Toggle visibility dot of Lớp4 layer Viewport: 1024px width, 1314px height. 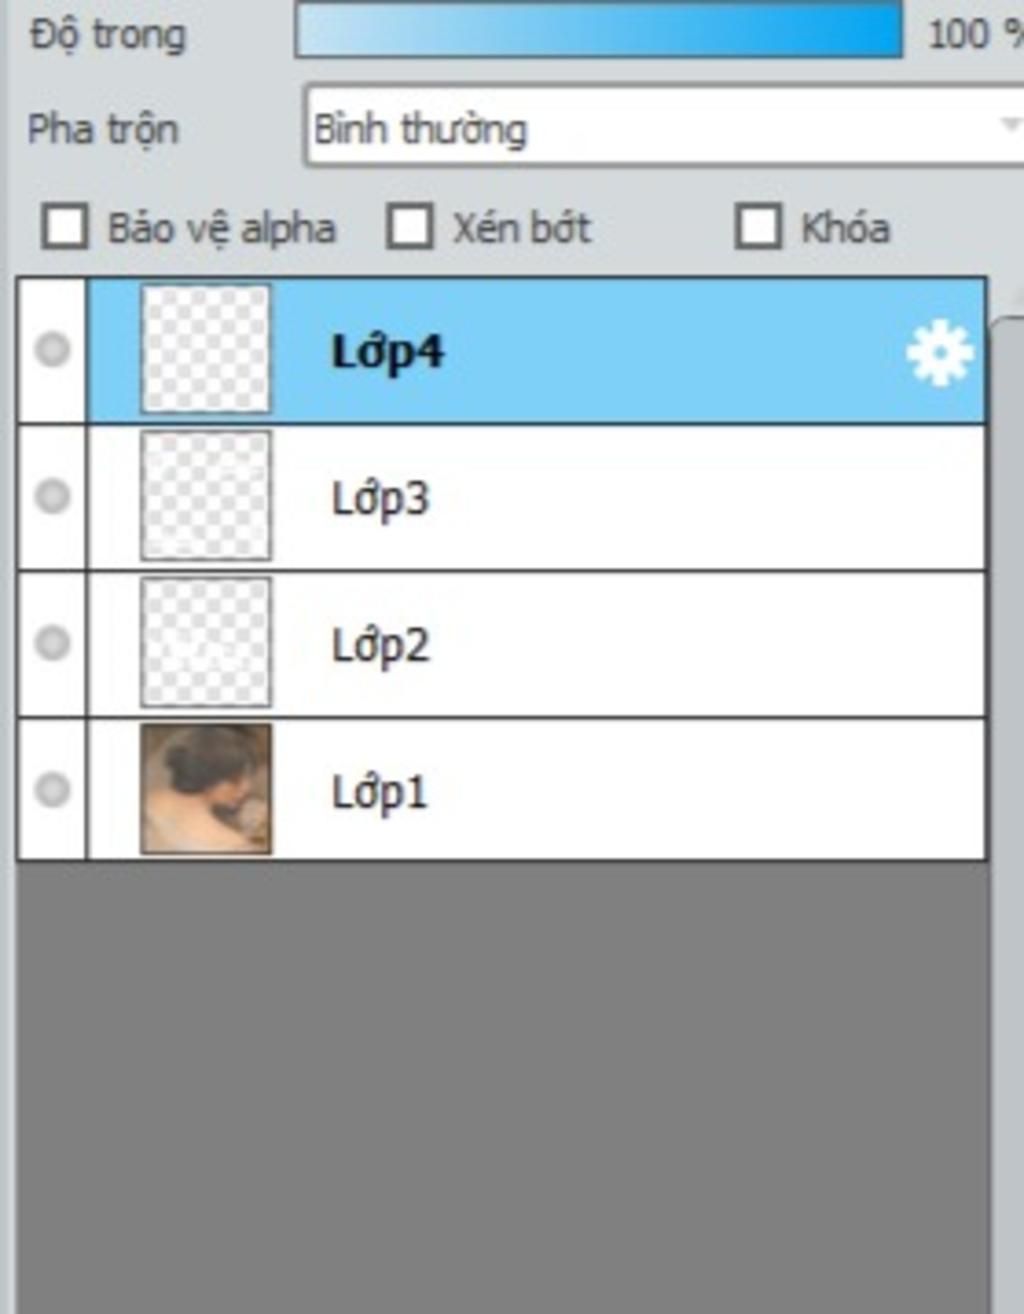click(52, 350)
